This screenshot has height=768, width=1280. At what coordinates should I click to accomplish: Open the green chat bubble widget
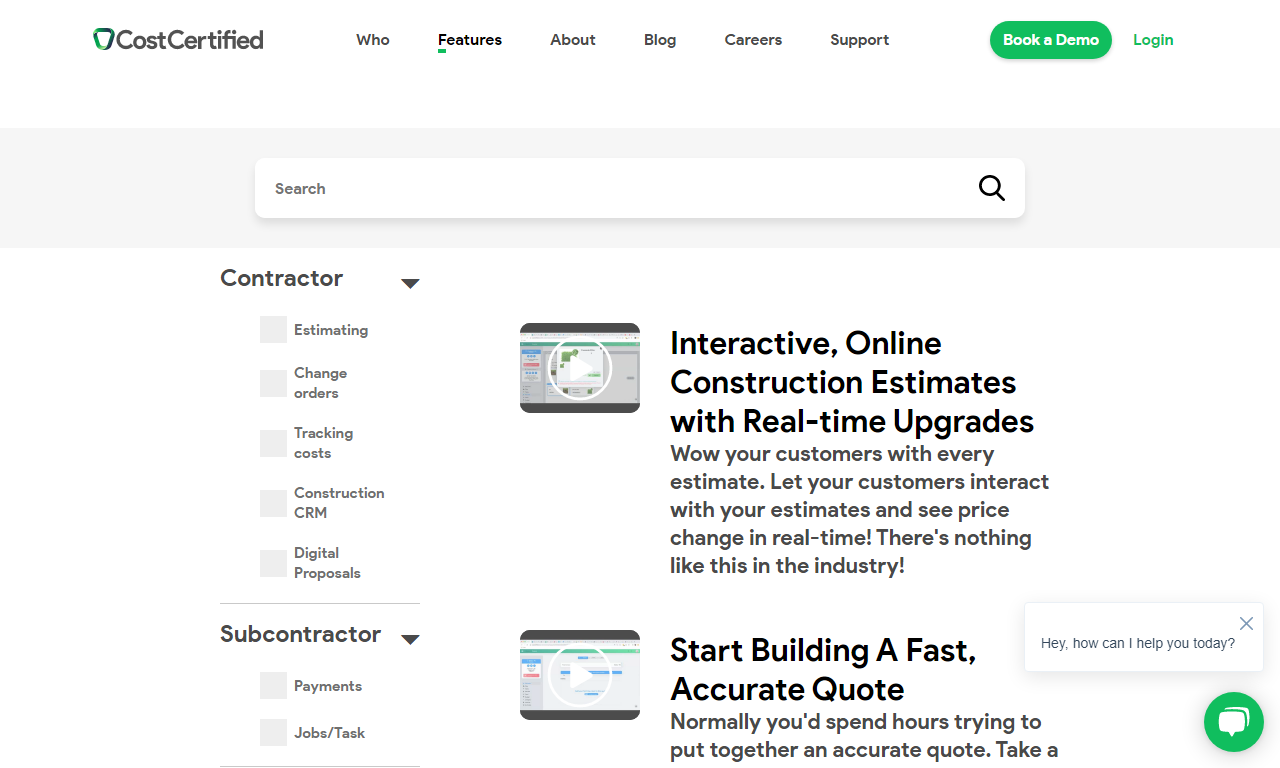(1234, 722)
